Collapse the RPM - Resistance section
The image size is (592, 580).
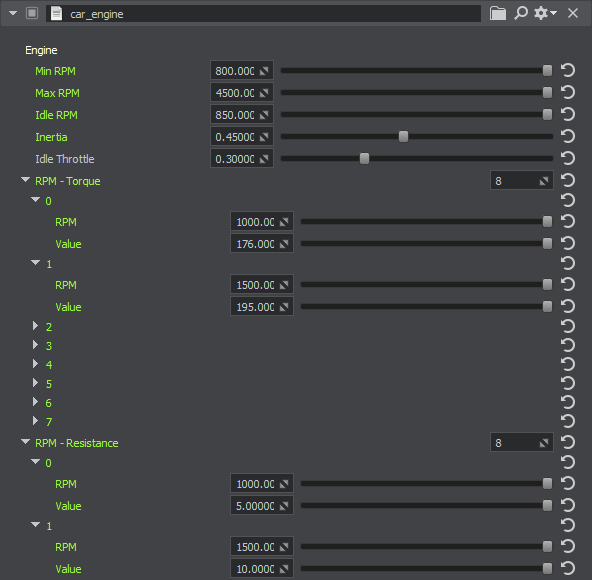26,441
